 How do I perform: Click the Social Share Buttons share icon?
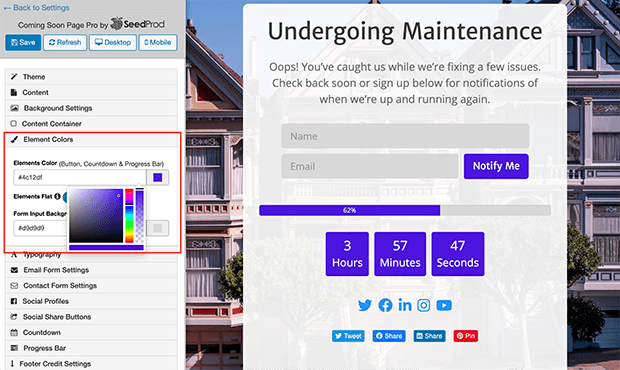(14, 317)
